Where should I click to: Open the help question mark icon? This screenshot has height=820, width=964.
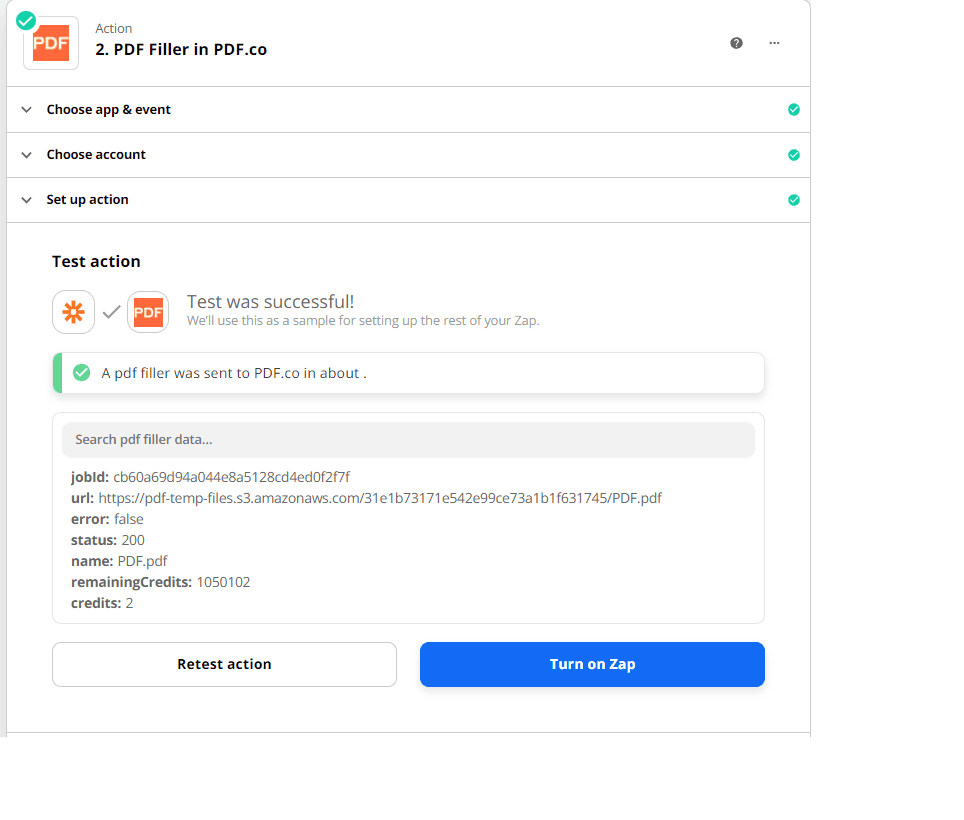click(736, 43)
